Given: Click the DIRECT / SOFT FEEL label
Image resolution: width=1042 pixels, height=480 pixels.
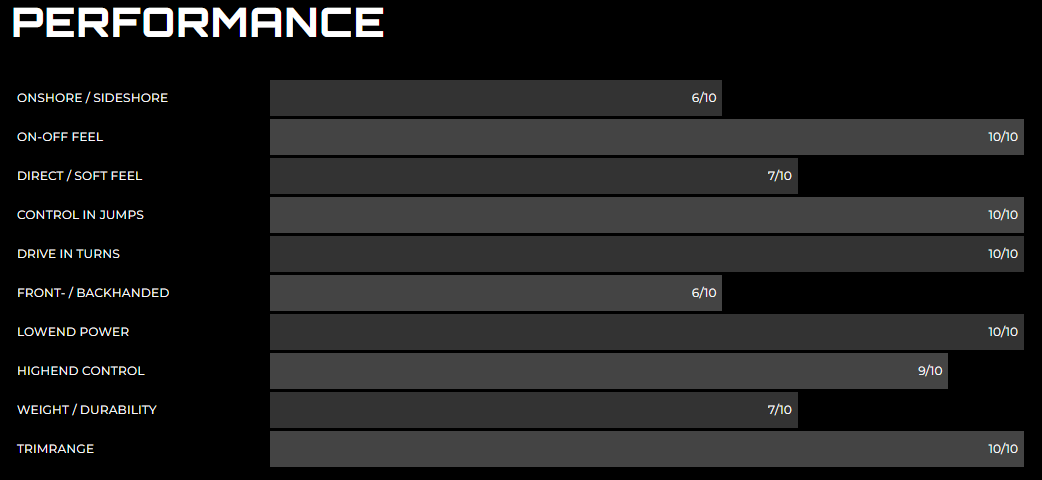Looking at the screenshot, I should click(x=80, y=176).
